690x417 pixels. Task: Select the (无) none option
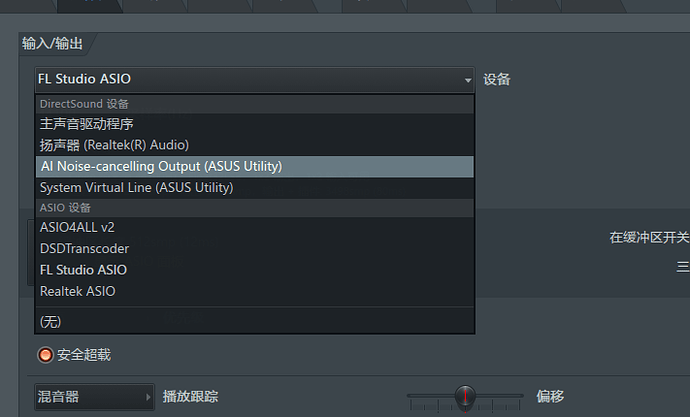tap(49, 320)
